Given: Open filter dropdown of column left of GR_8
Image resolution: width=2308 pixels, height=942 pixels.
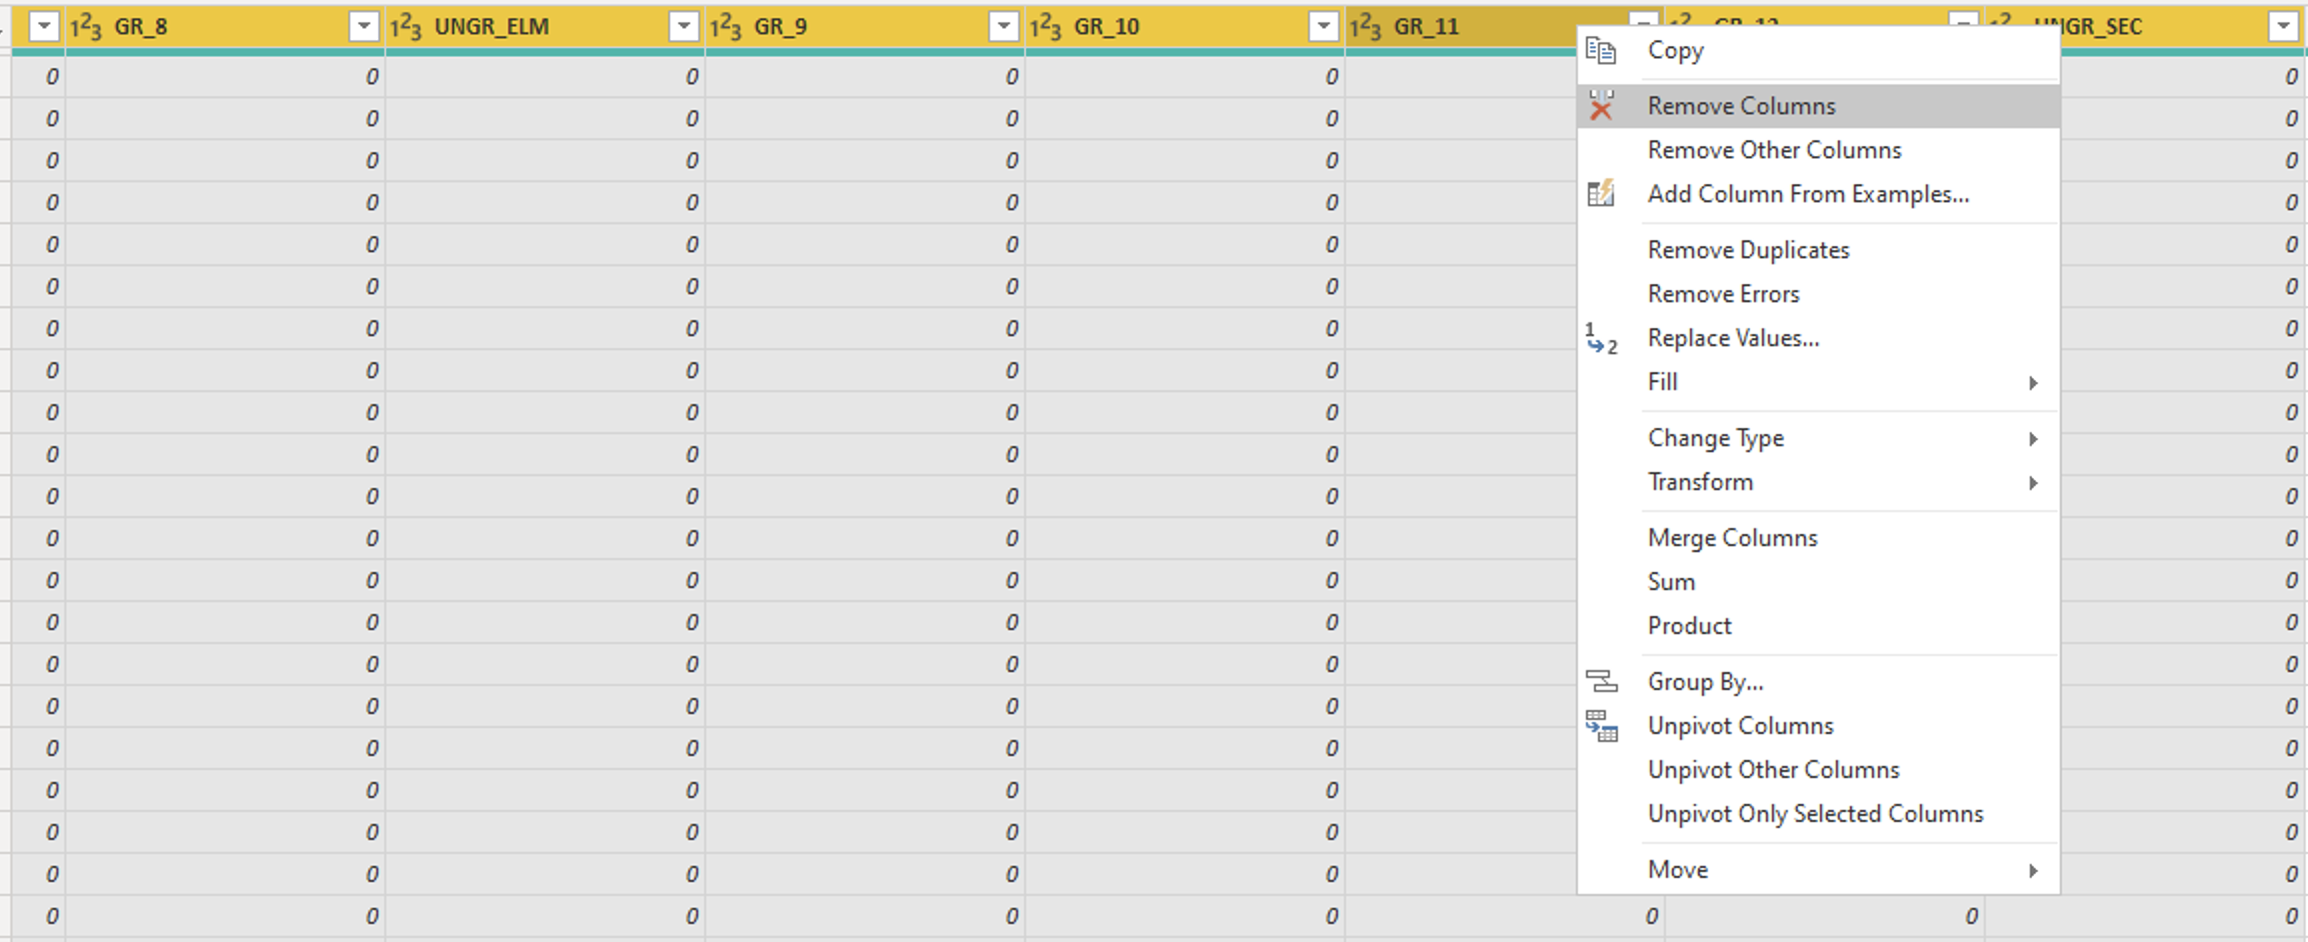Looking at the screenshot, I should pos(44,27).
